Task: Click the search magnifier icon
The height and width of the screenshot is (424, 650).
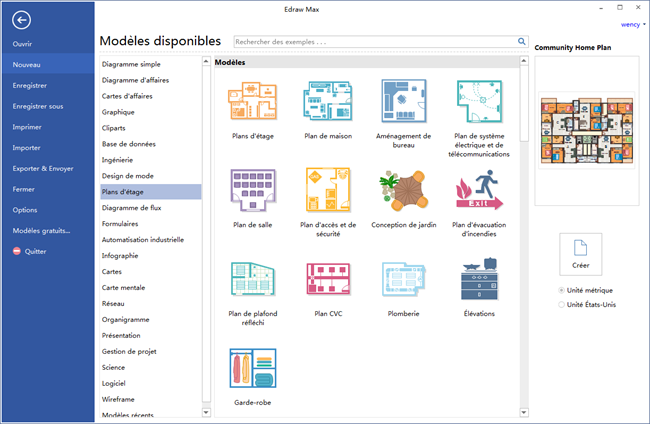Action: (x=521, y=41)
